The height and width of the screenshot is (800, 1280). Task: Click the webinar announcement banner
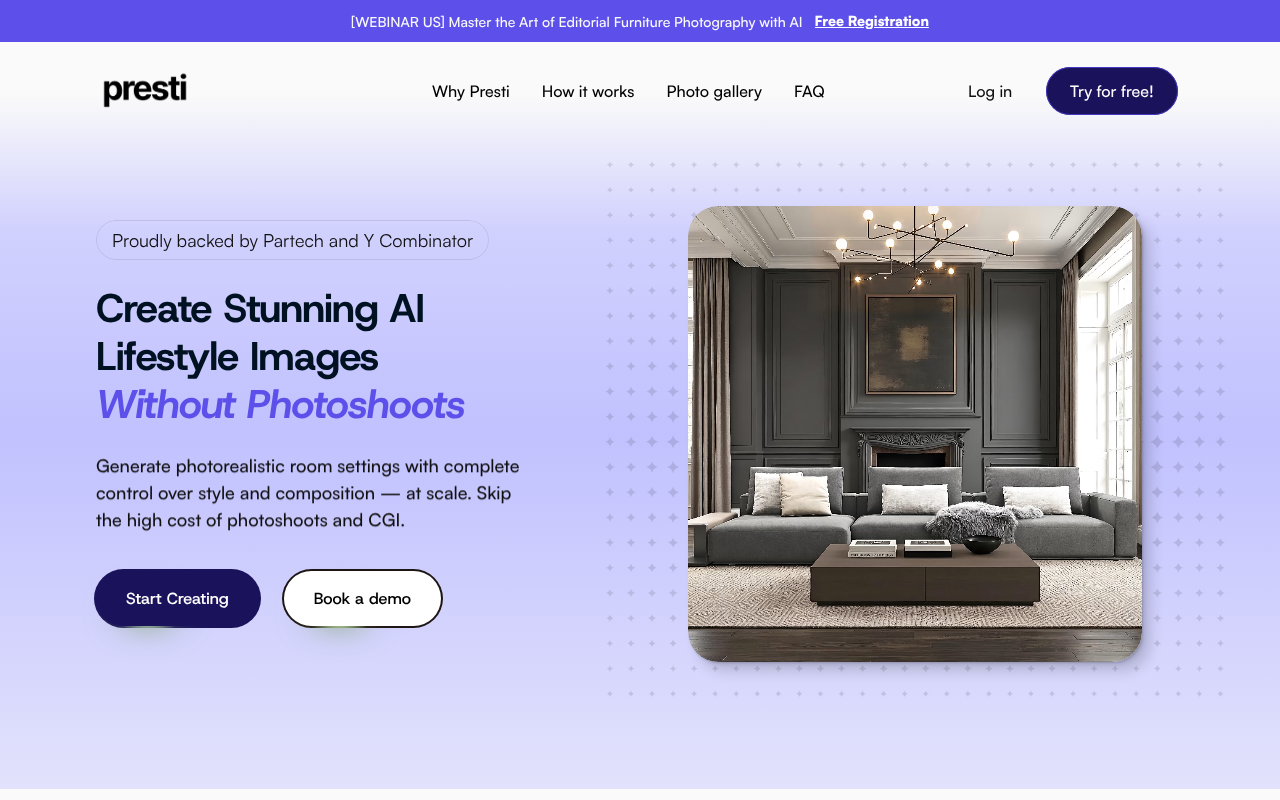coord(640,21)
